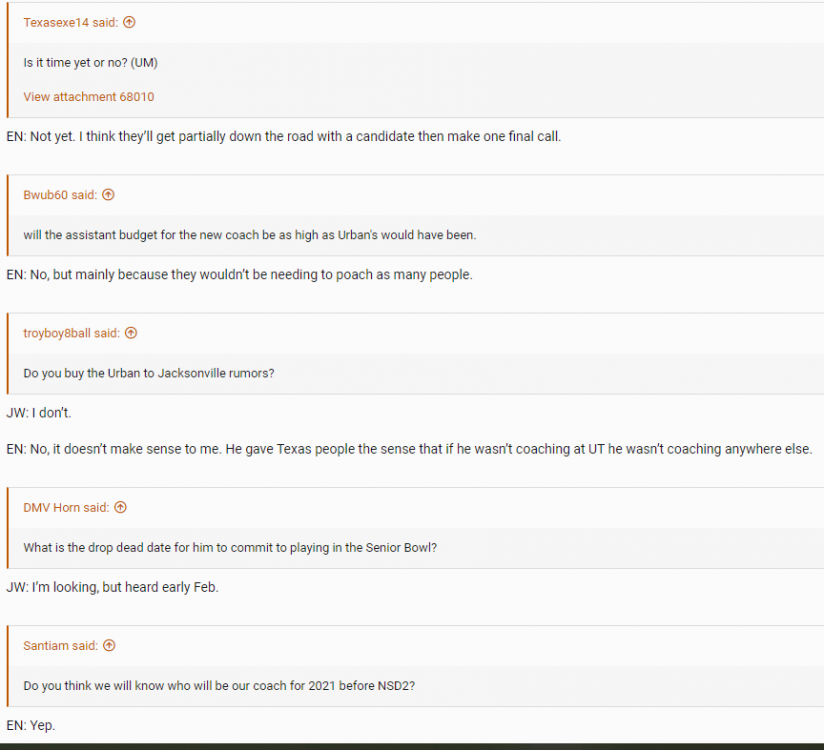Click the final reply 'EN: Yep.'
Screen dimensions: 824x750
[30, 725]
